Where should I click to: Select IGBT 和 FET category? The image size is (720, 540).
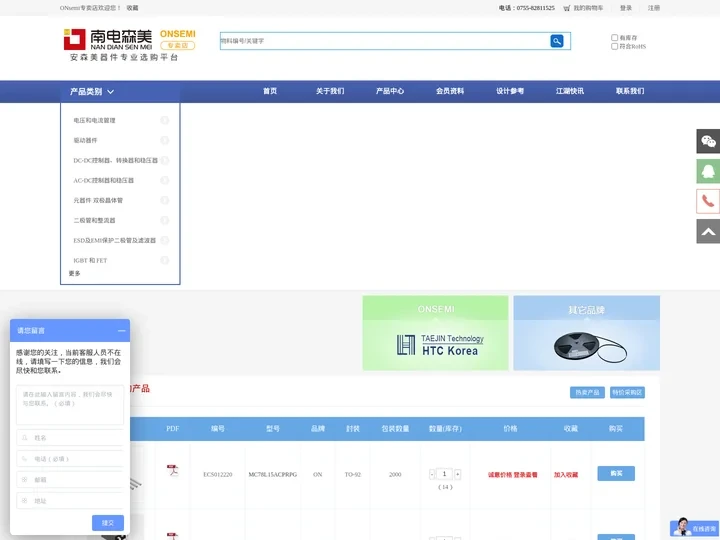coord(90,260)
